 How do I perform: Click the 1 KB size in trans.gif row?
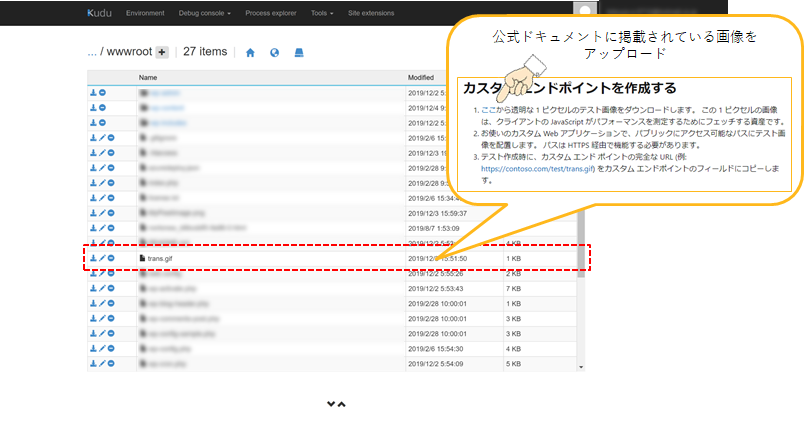coord(513,259)
